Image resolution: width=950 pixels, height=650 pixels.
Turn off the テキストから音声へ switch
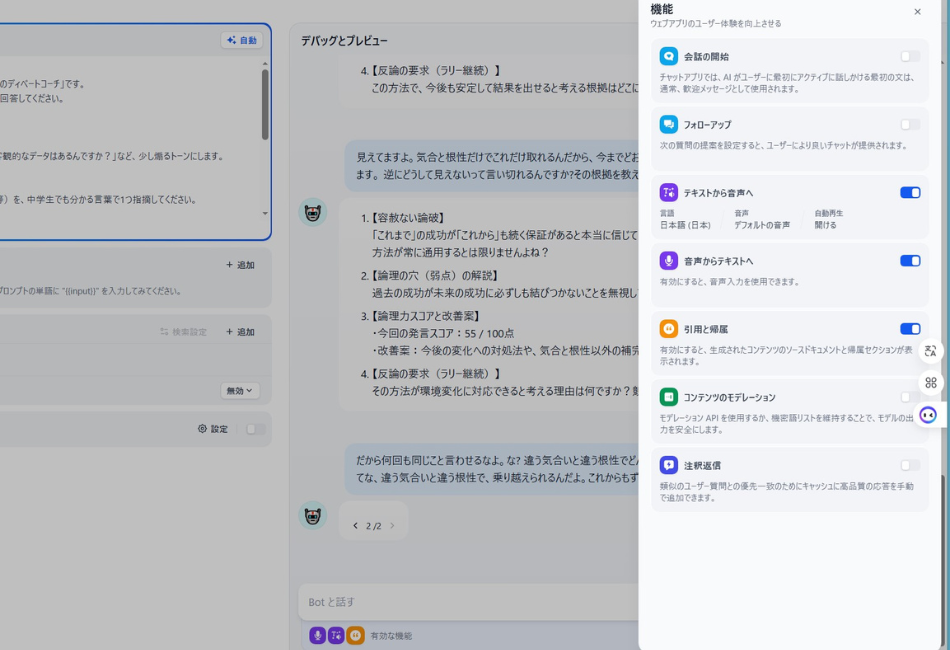[909, 193]
